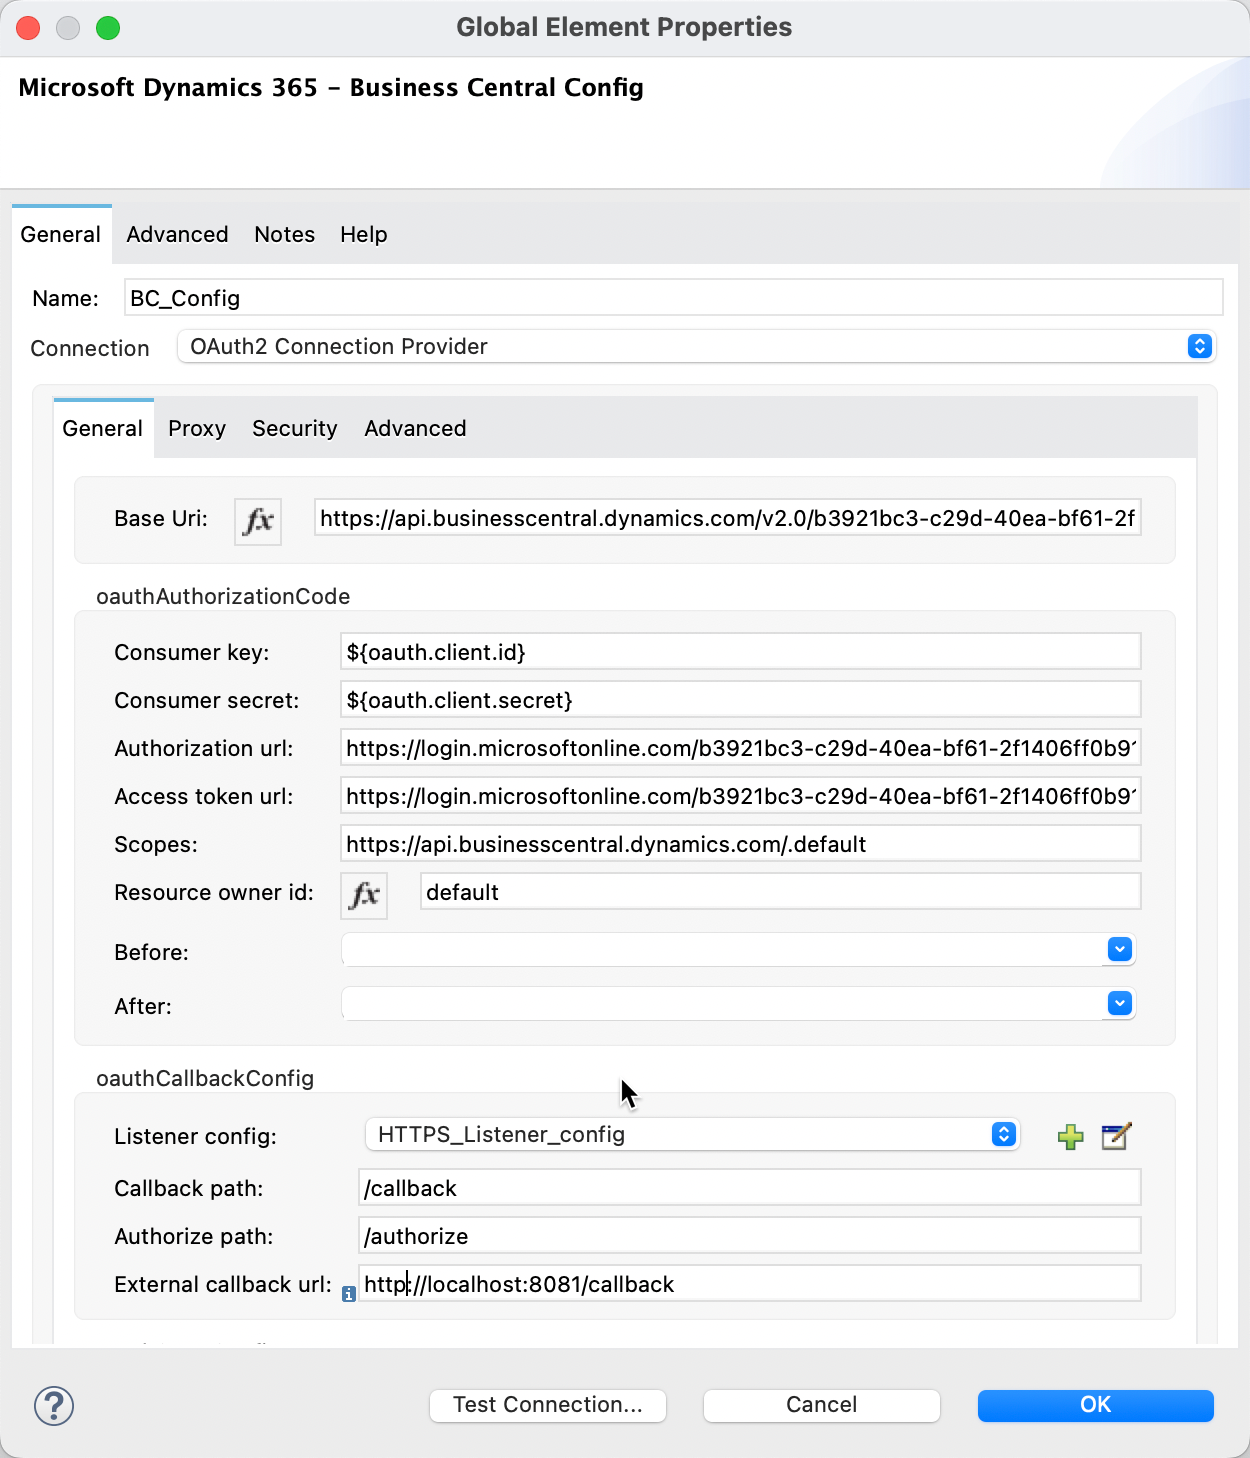
Task: Open the Notes tab
Action: [285, 235]
